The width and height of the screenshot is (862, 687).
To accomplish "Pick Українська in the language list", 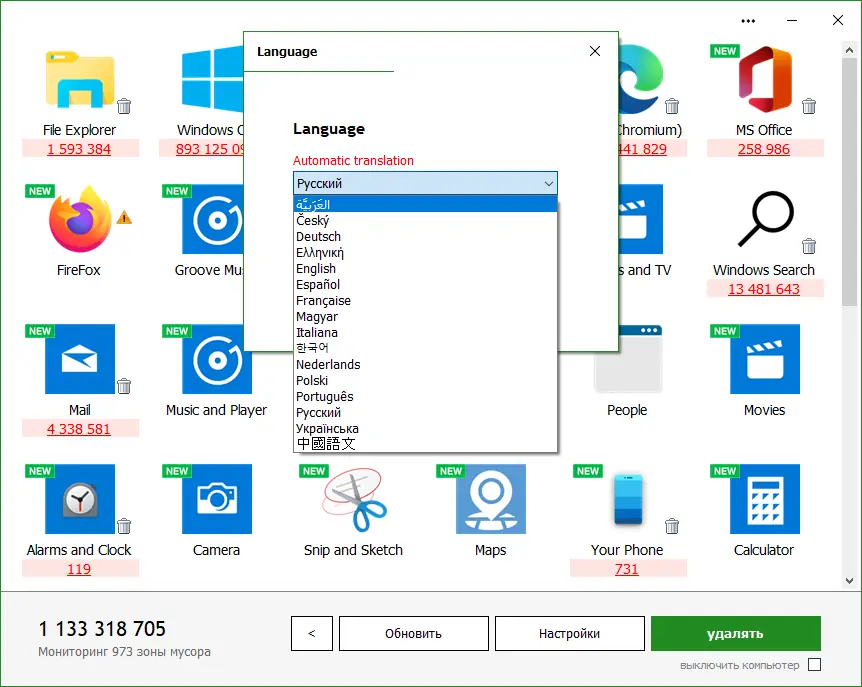I will coord(425,428).
